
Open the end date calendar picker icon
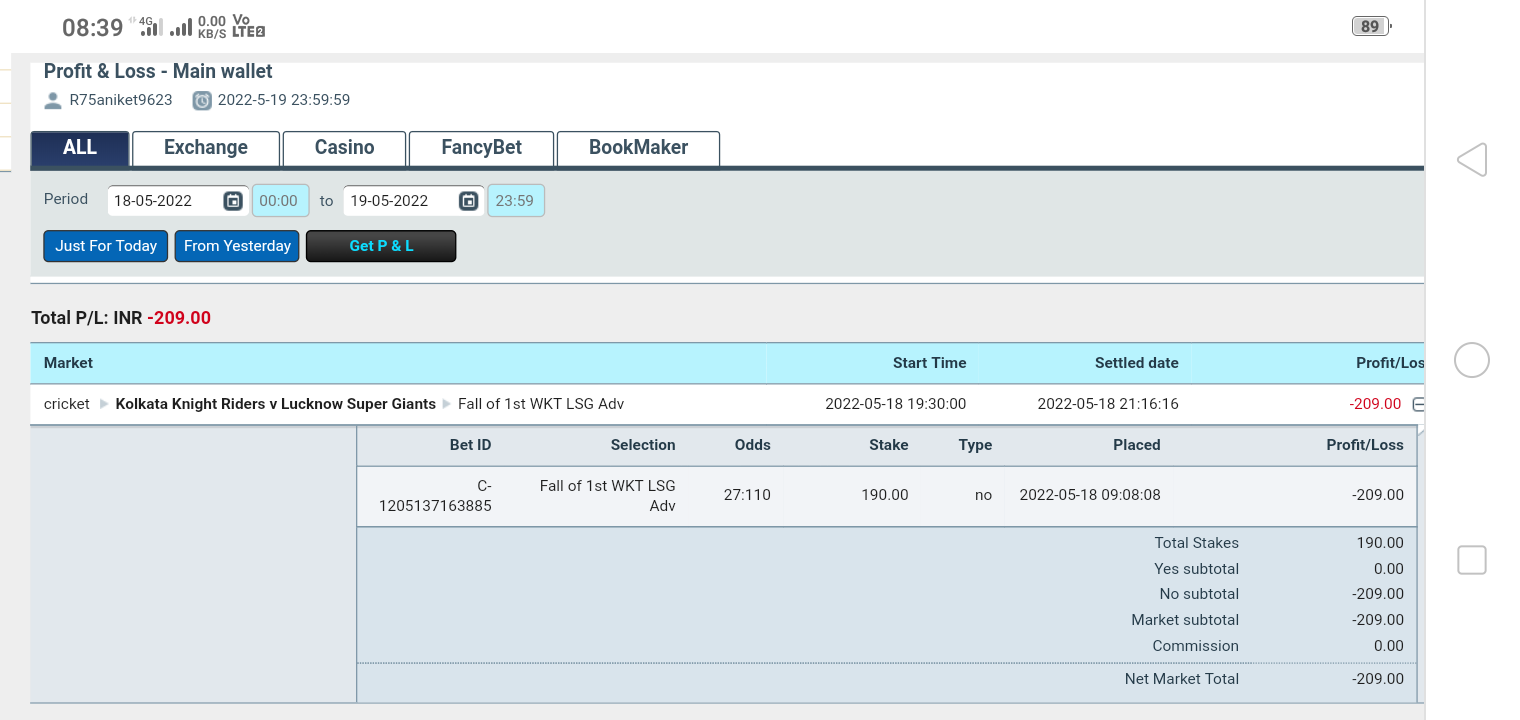tap(468, 201)
